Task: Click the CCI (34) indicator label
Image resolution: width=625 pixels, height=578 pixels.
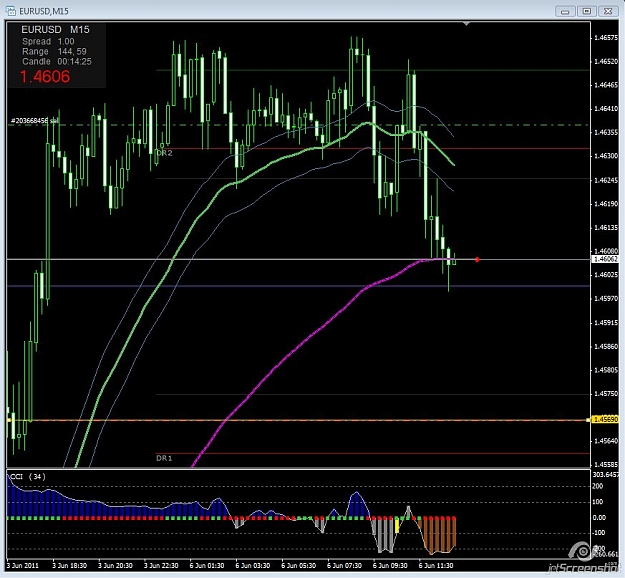Action: (x=28, y=477)
